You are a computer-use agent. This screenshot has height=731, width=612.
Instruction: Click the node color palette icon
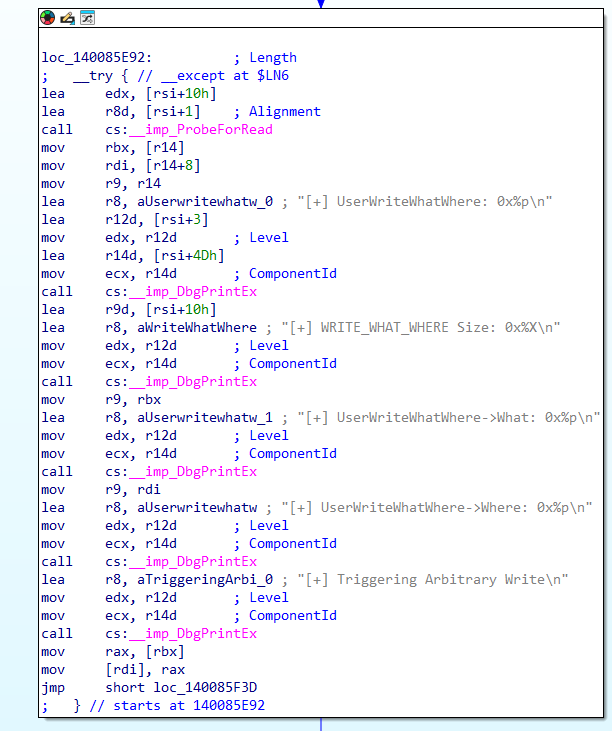click(x=48, y=18)
